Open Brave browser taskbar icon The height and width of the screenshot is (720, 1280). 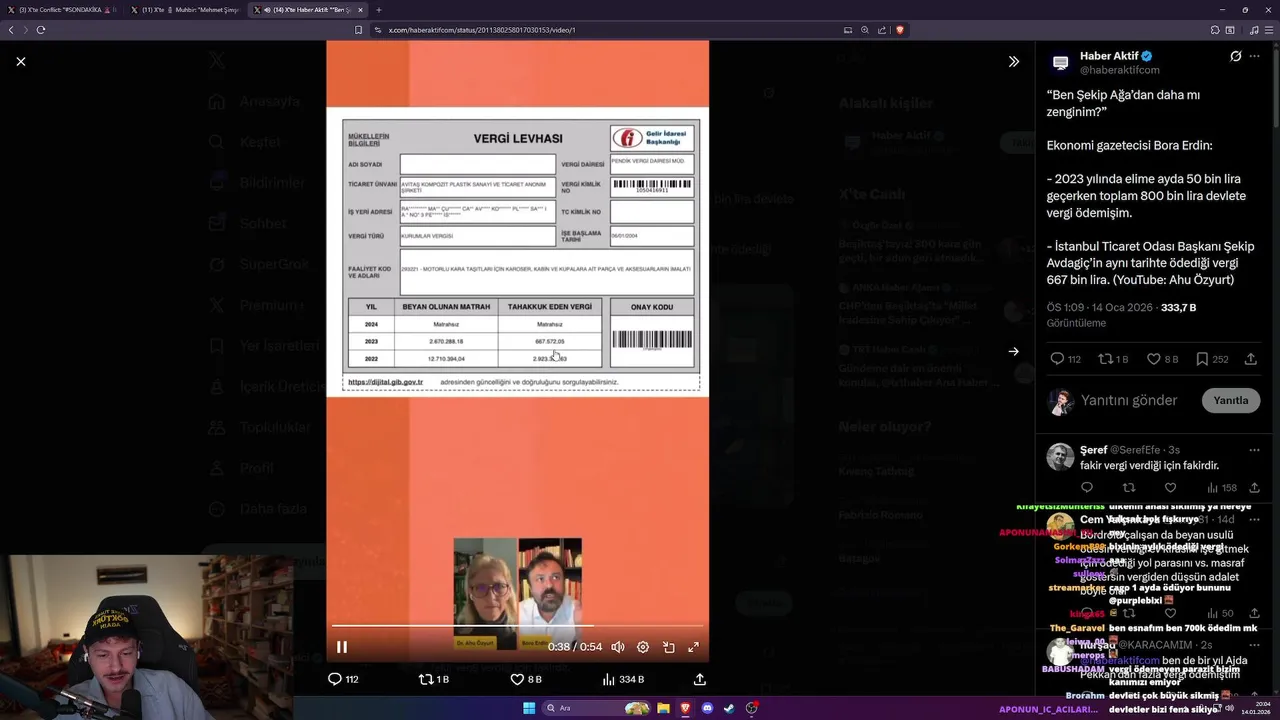pyautogui.click(x=685, y=708)
